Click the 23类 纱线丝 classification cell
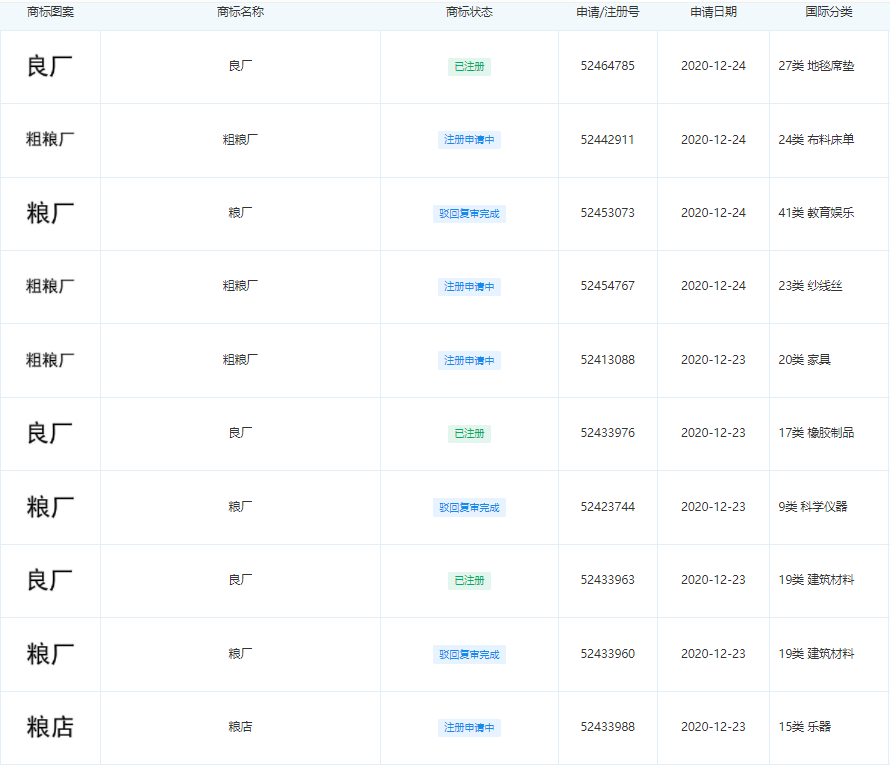This screenshot has width=890, height=767. tap(810, 286)
